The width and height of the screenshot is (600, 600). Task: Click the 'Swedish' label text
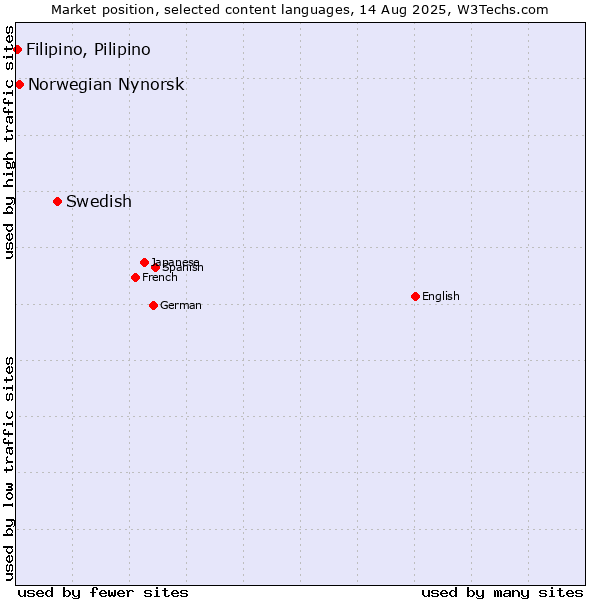(x=99, y=201)
